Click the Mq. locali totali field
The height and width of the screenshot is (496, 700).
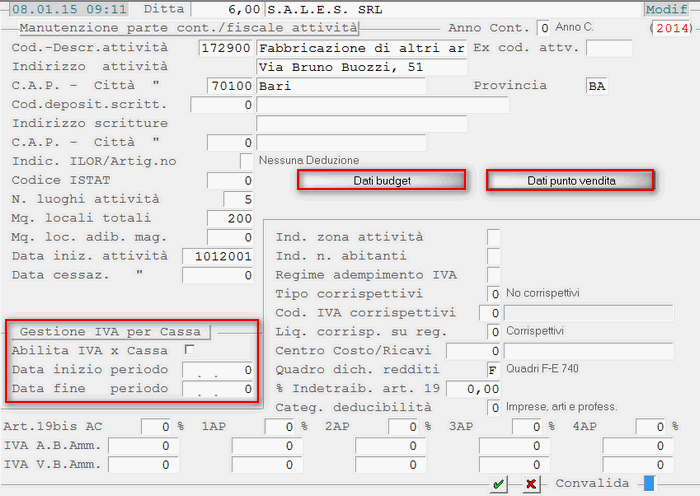230,218
